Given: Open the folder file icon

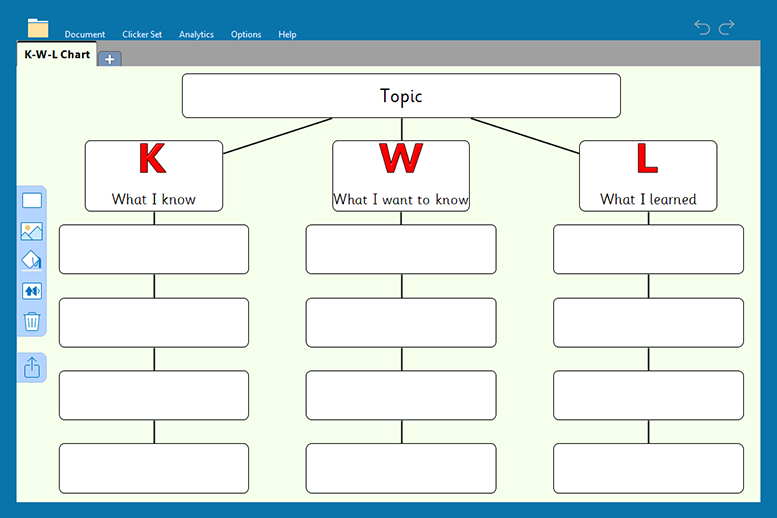Looking at the screenshot, I should [x=38, y=28].
